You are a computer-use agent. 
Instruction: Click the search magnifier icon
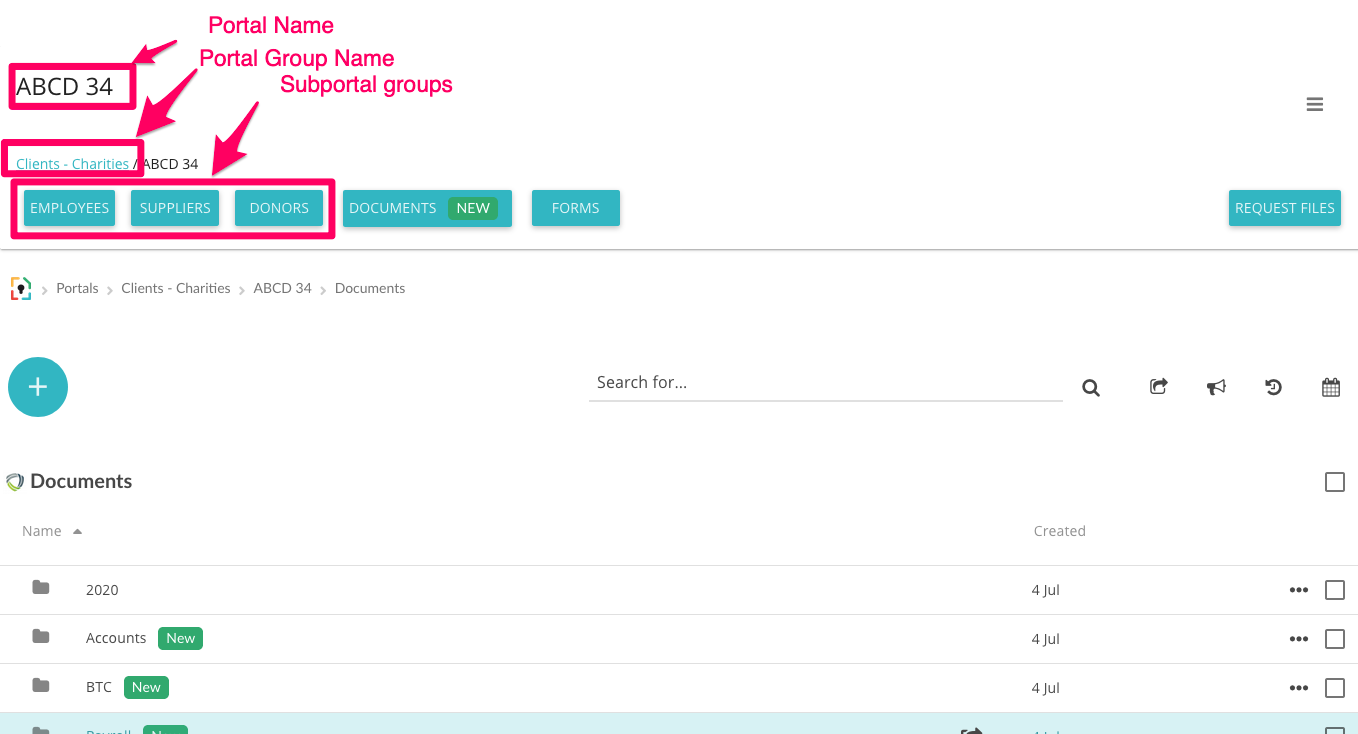coord(1091,388)
